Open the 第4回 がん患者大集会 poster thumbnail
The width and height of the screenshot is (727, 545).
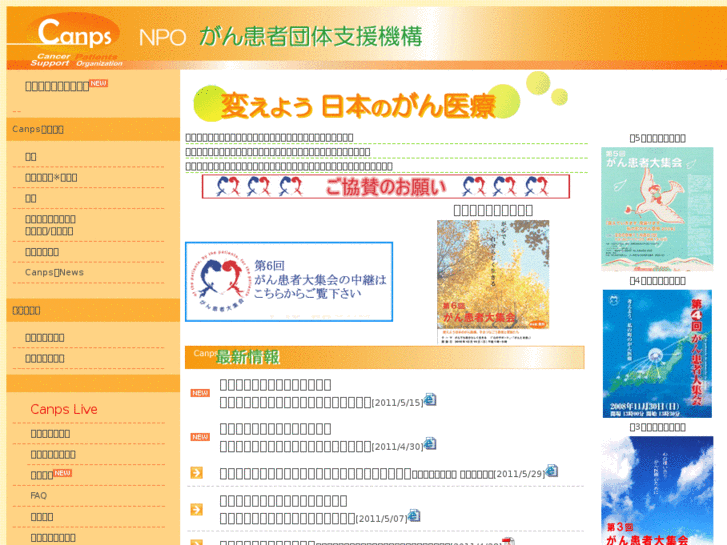coord(657,353)
